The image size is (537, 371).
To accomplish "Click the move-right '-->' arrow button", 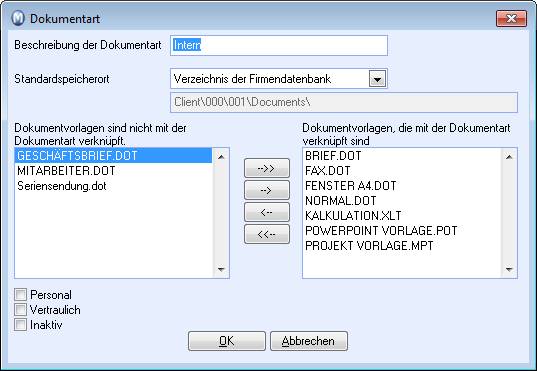I will coord(267,190).
